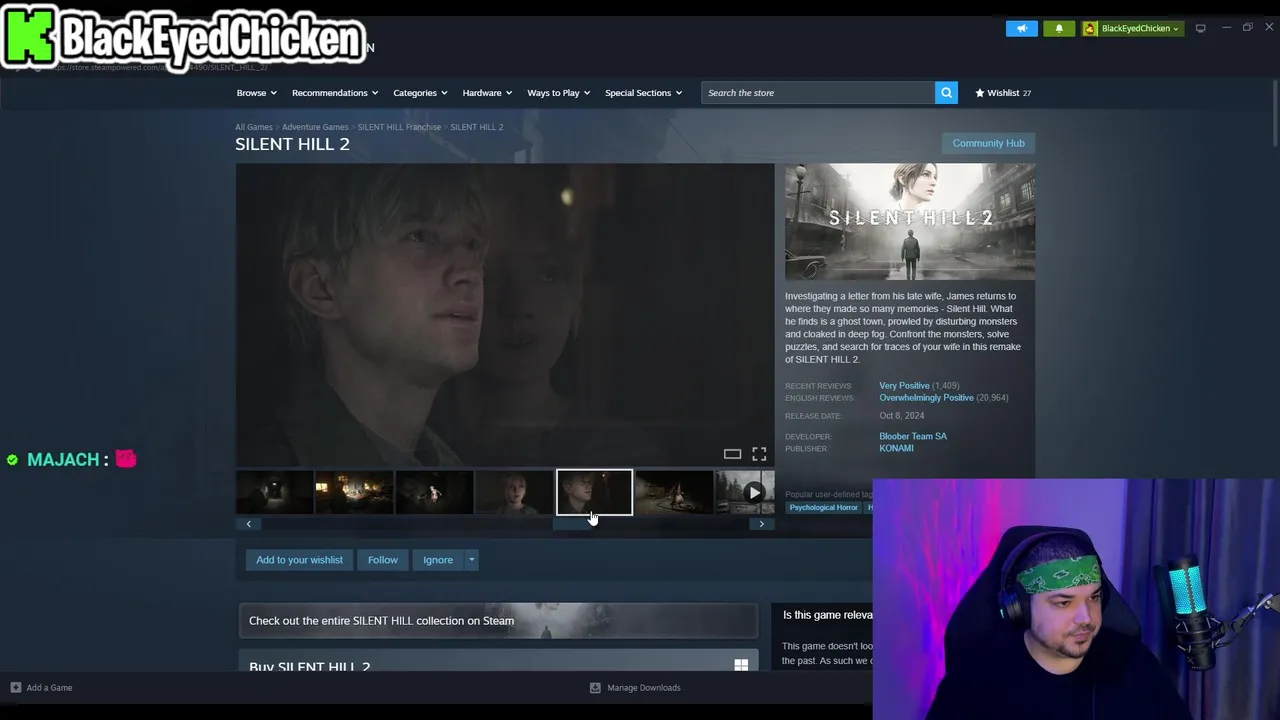
Task: Click the Ignore button
Action: tap(438, 560)
